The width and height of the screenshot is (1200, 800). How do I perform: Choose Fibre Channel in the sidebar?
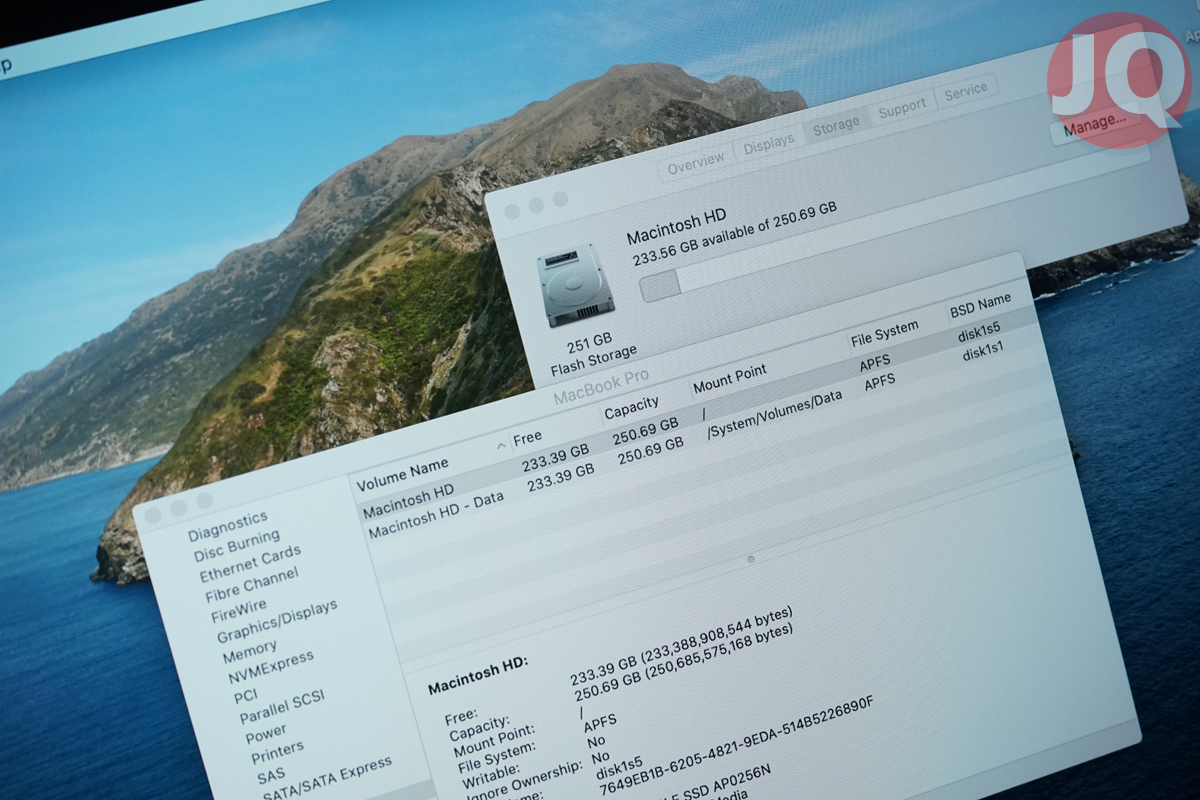click(252, 585)
